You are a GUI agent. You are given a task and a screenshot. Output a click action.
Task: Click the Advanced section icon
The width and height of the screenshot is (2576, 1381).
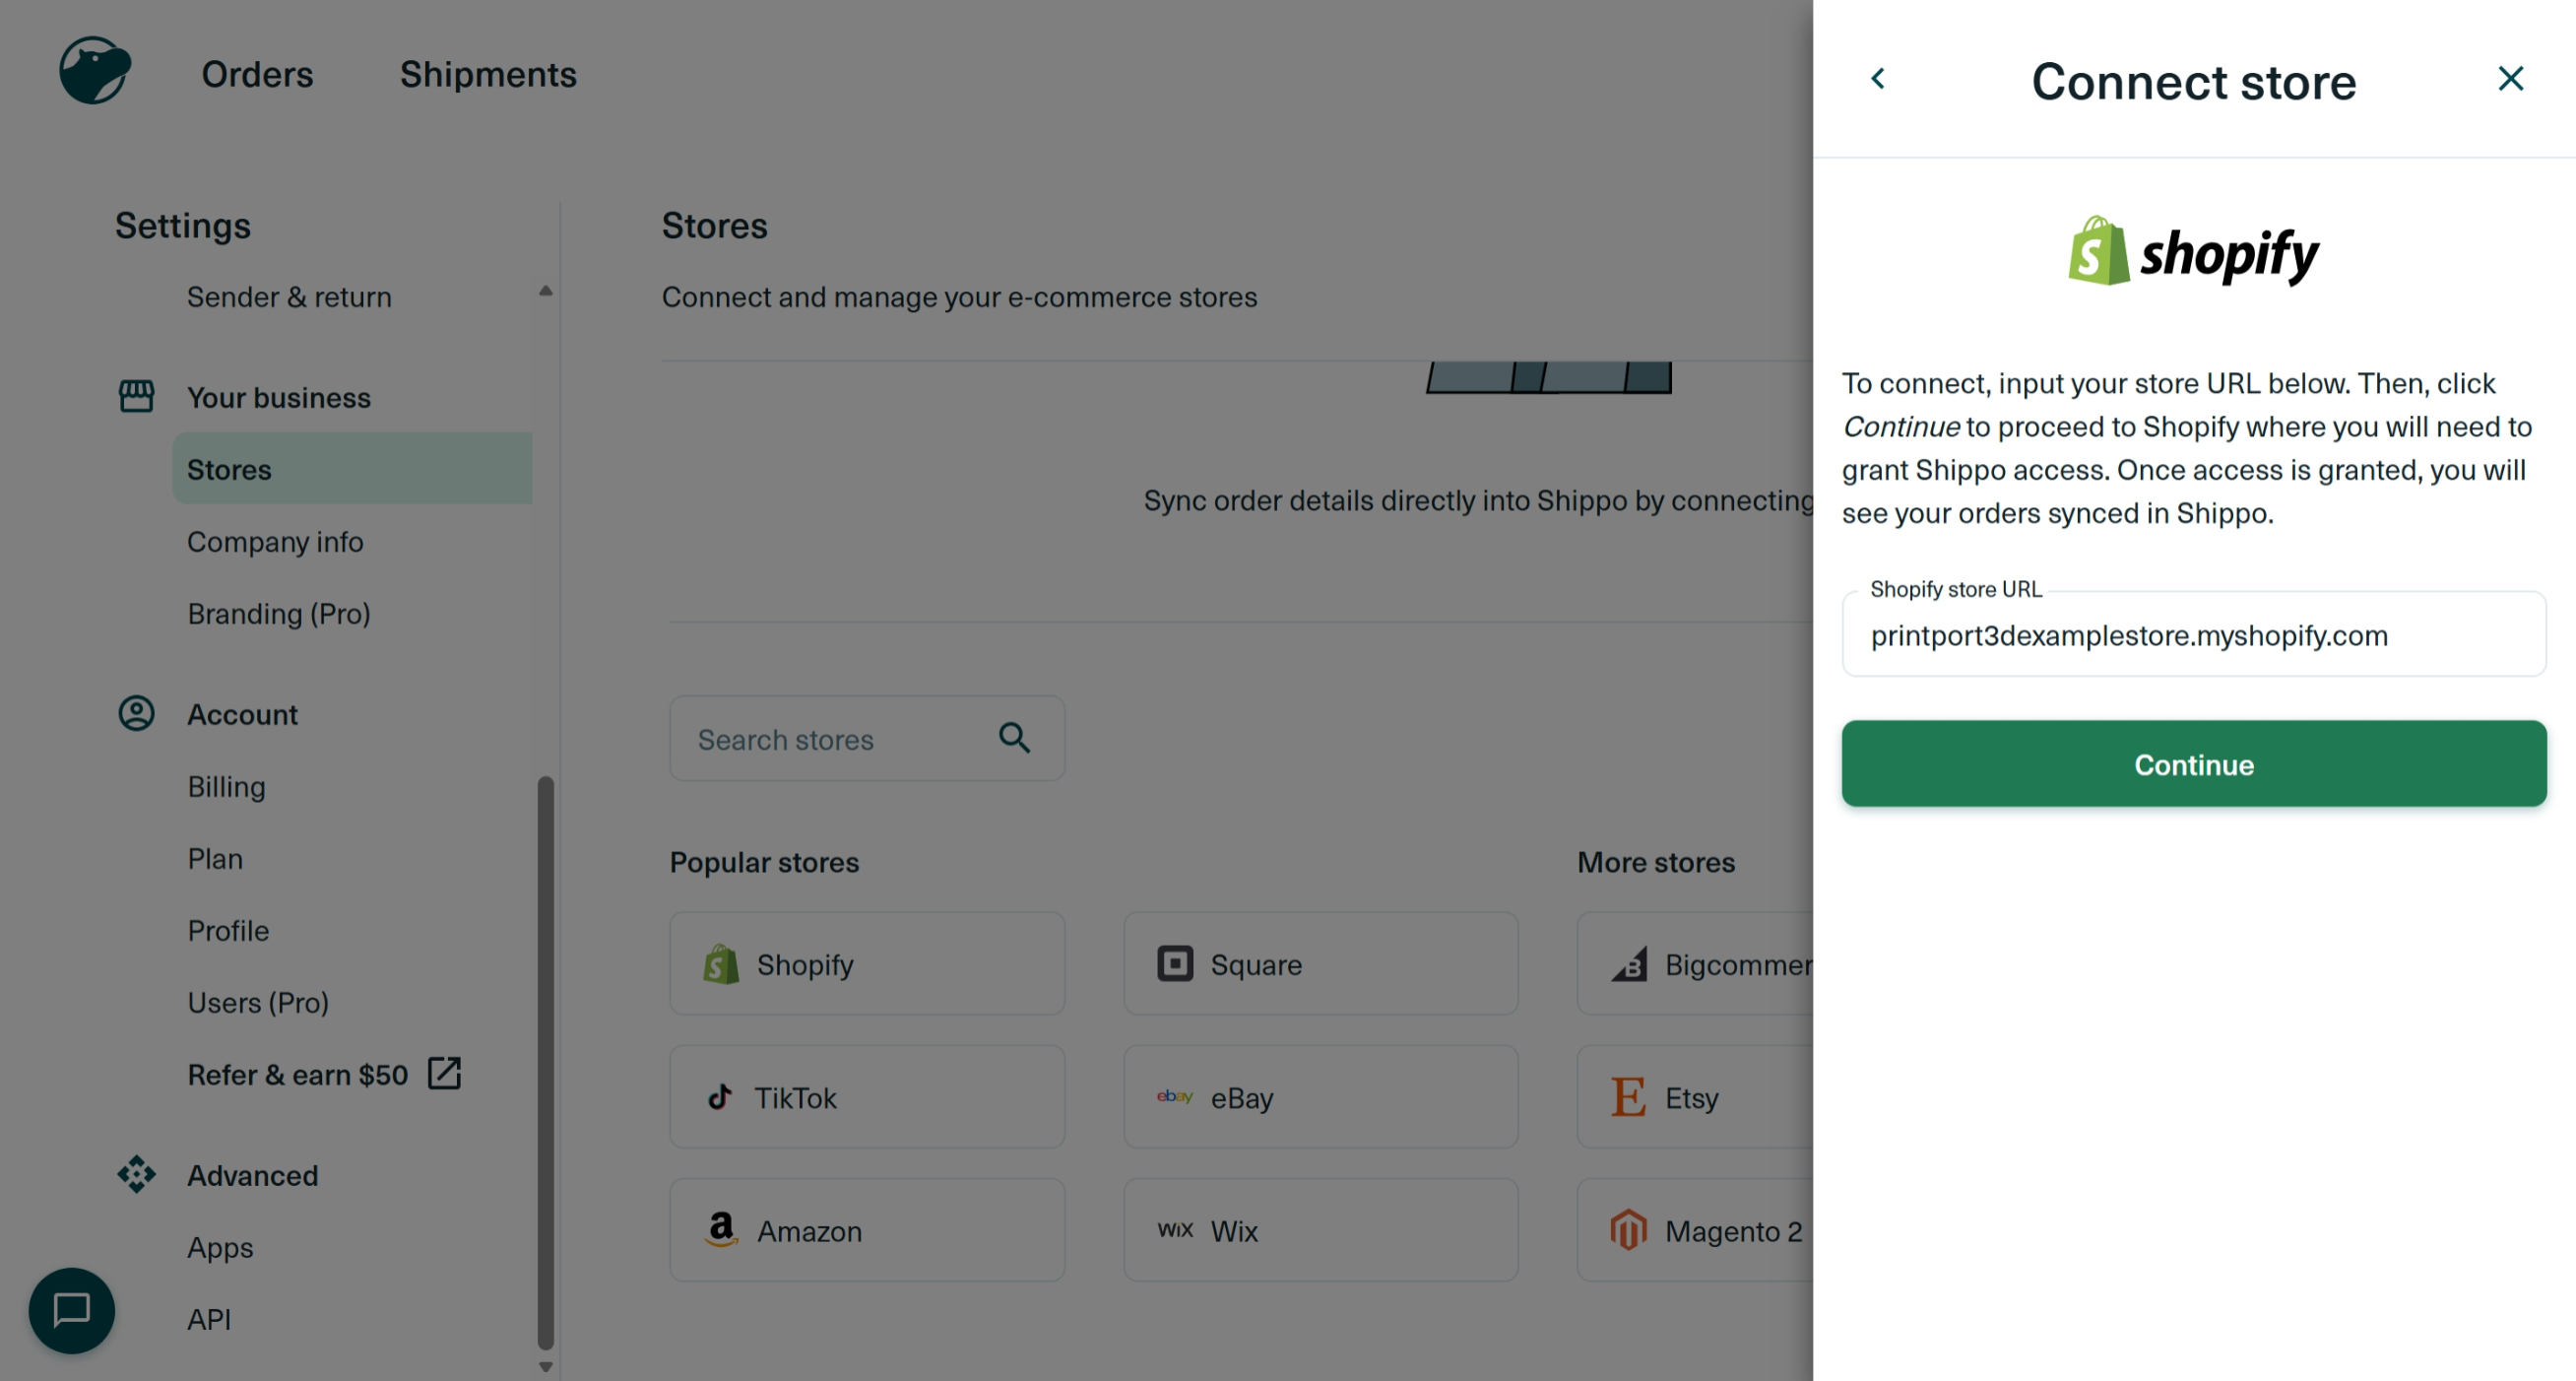pos(137,1174)
